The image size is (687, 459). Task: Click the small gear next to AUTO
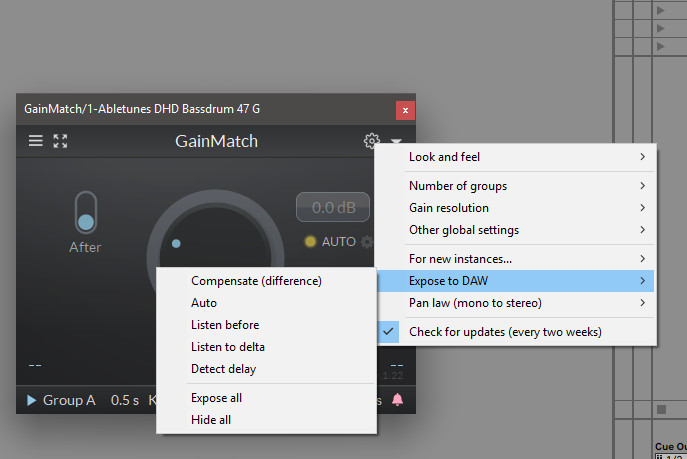click(x=367, y=242)
